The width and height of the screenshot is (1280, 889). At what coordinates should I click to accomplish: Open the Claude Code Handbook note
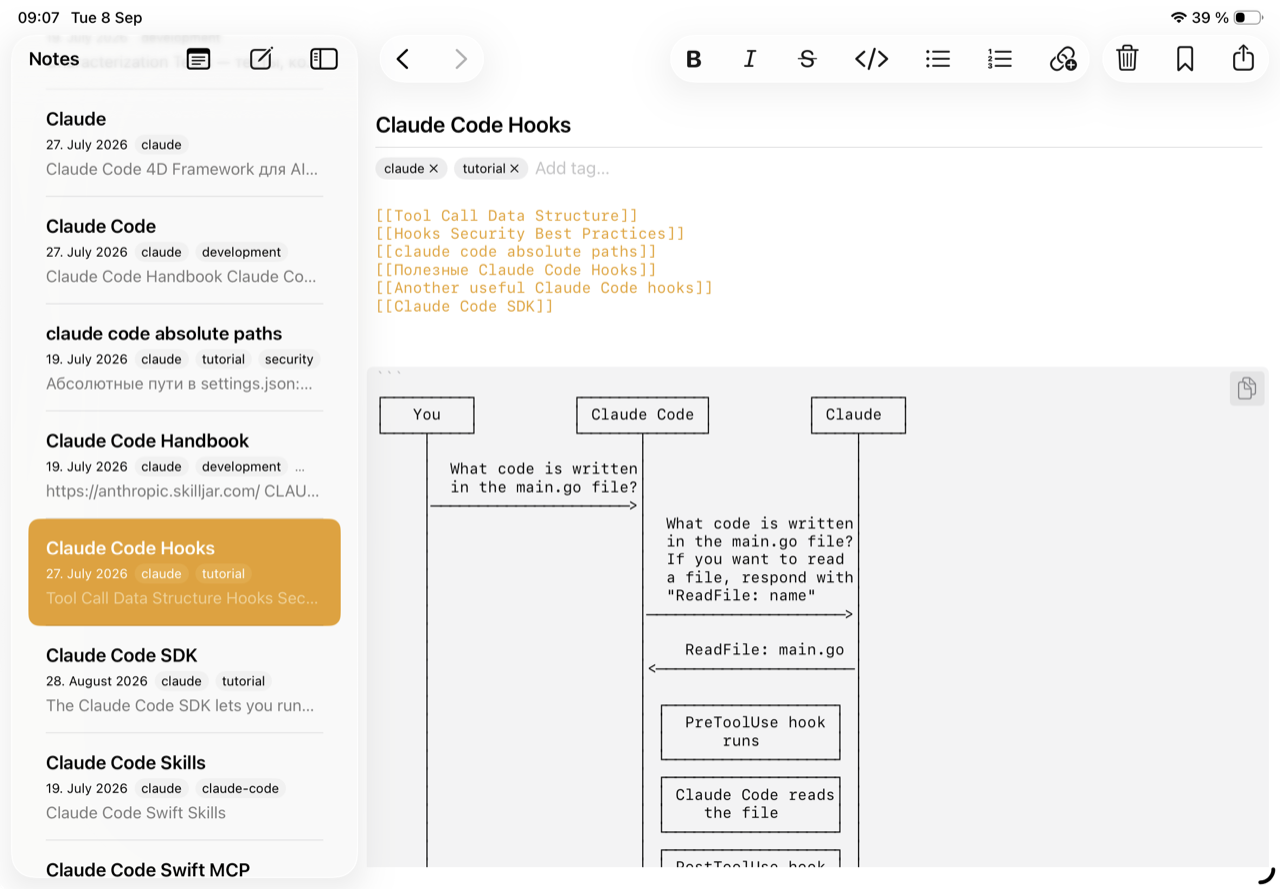coord(184,465)
